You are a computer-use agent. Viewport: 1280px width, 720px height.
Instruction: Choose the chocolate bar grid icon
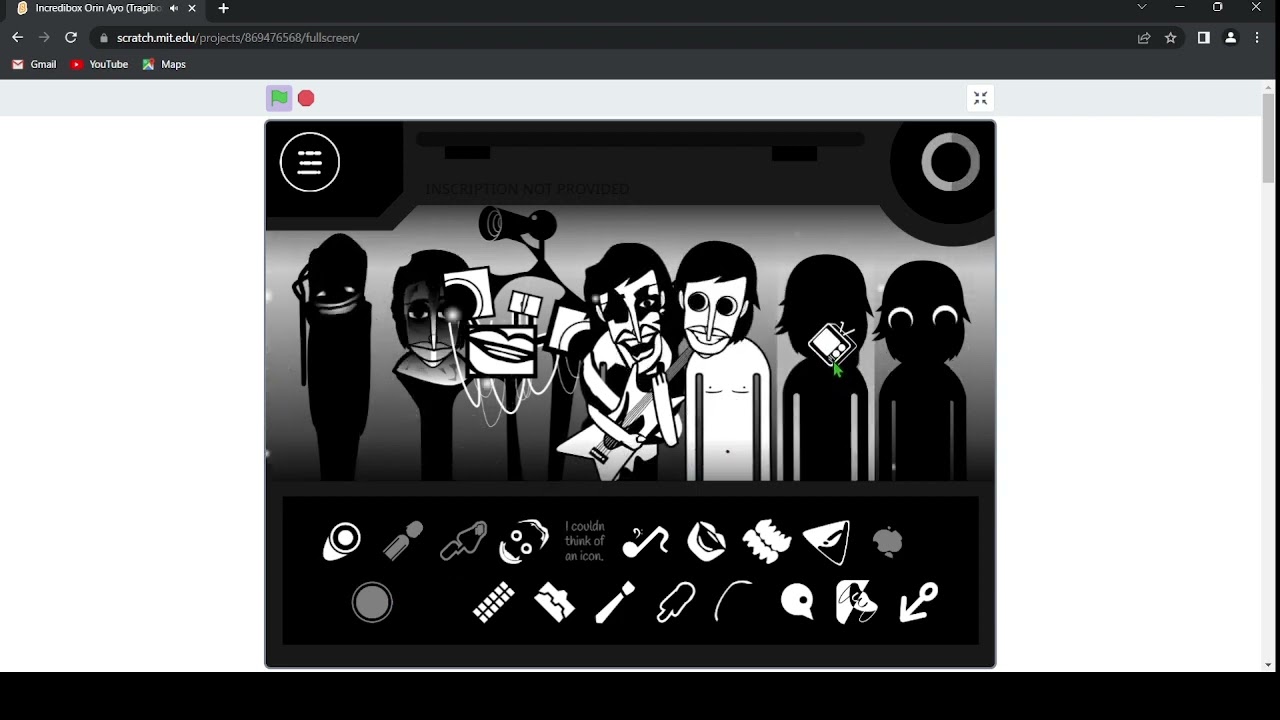pyautogui.click(x=494, y=603)
